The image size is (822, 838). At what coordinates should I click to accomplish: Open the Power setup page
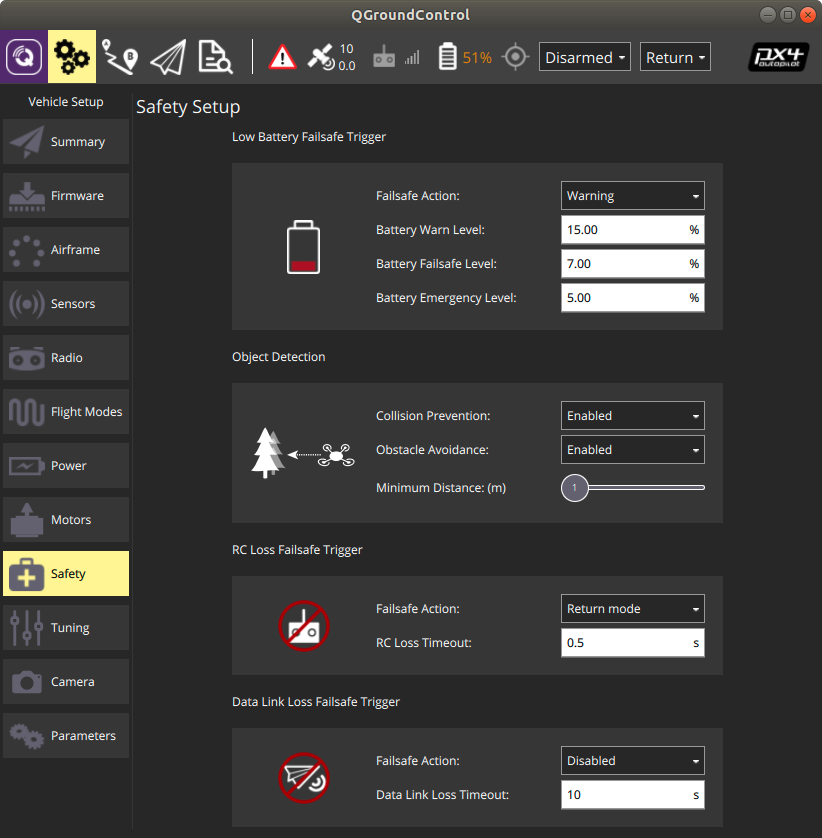tap(66, 465)
